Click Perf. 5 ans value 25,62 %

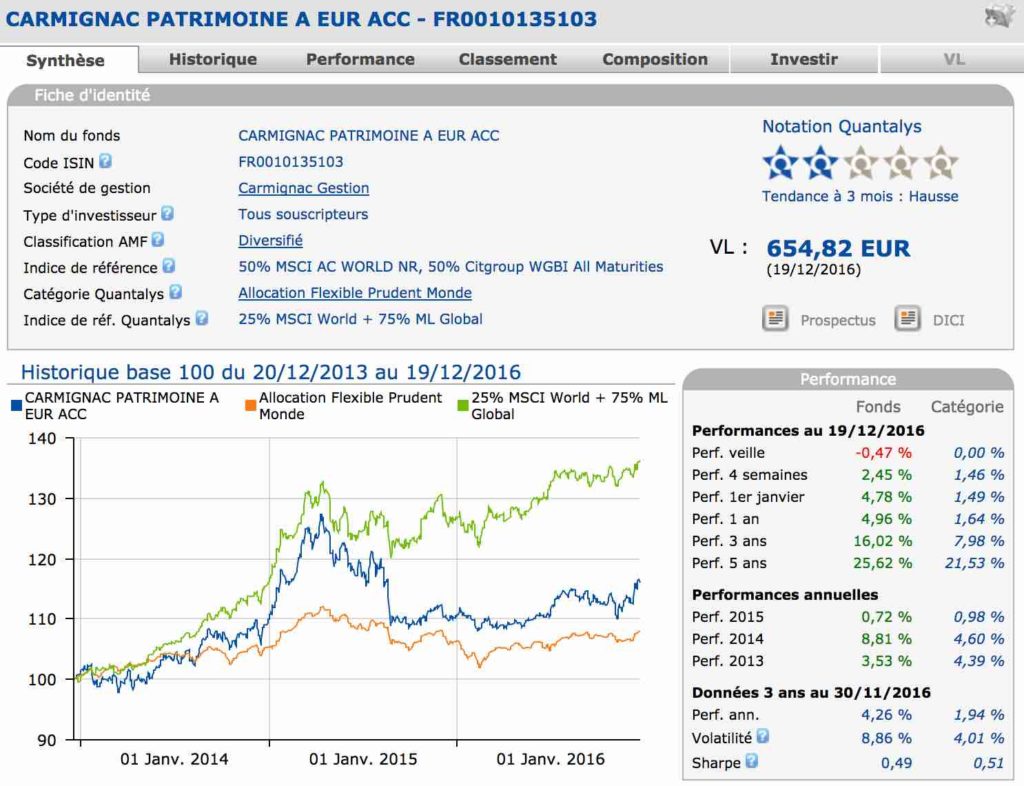click(883, 563)
